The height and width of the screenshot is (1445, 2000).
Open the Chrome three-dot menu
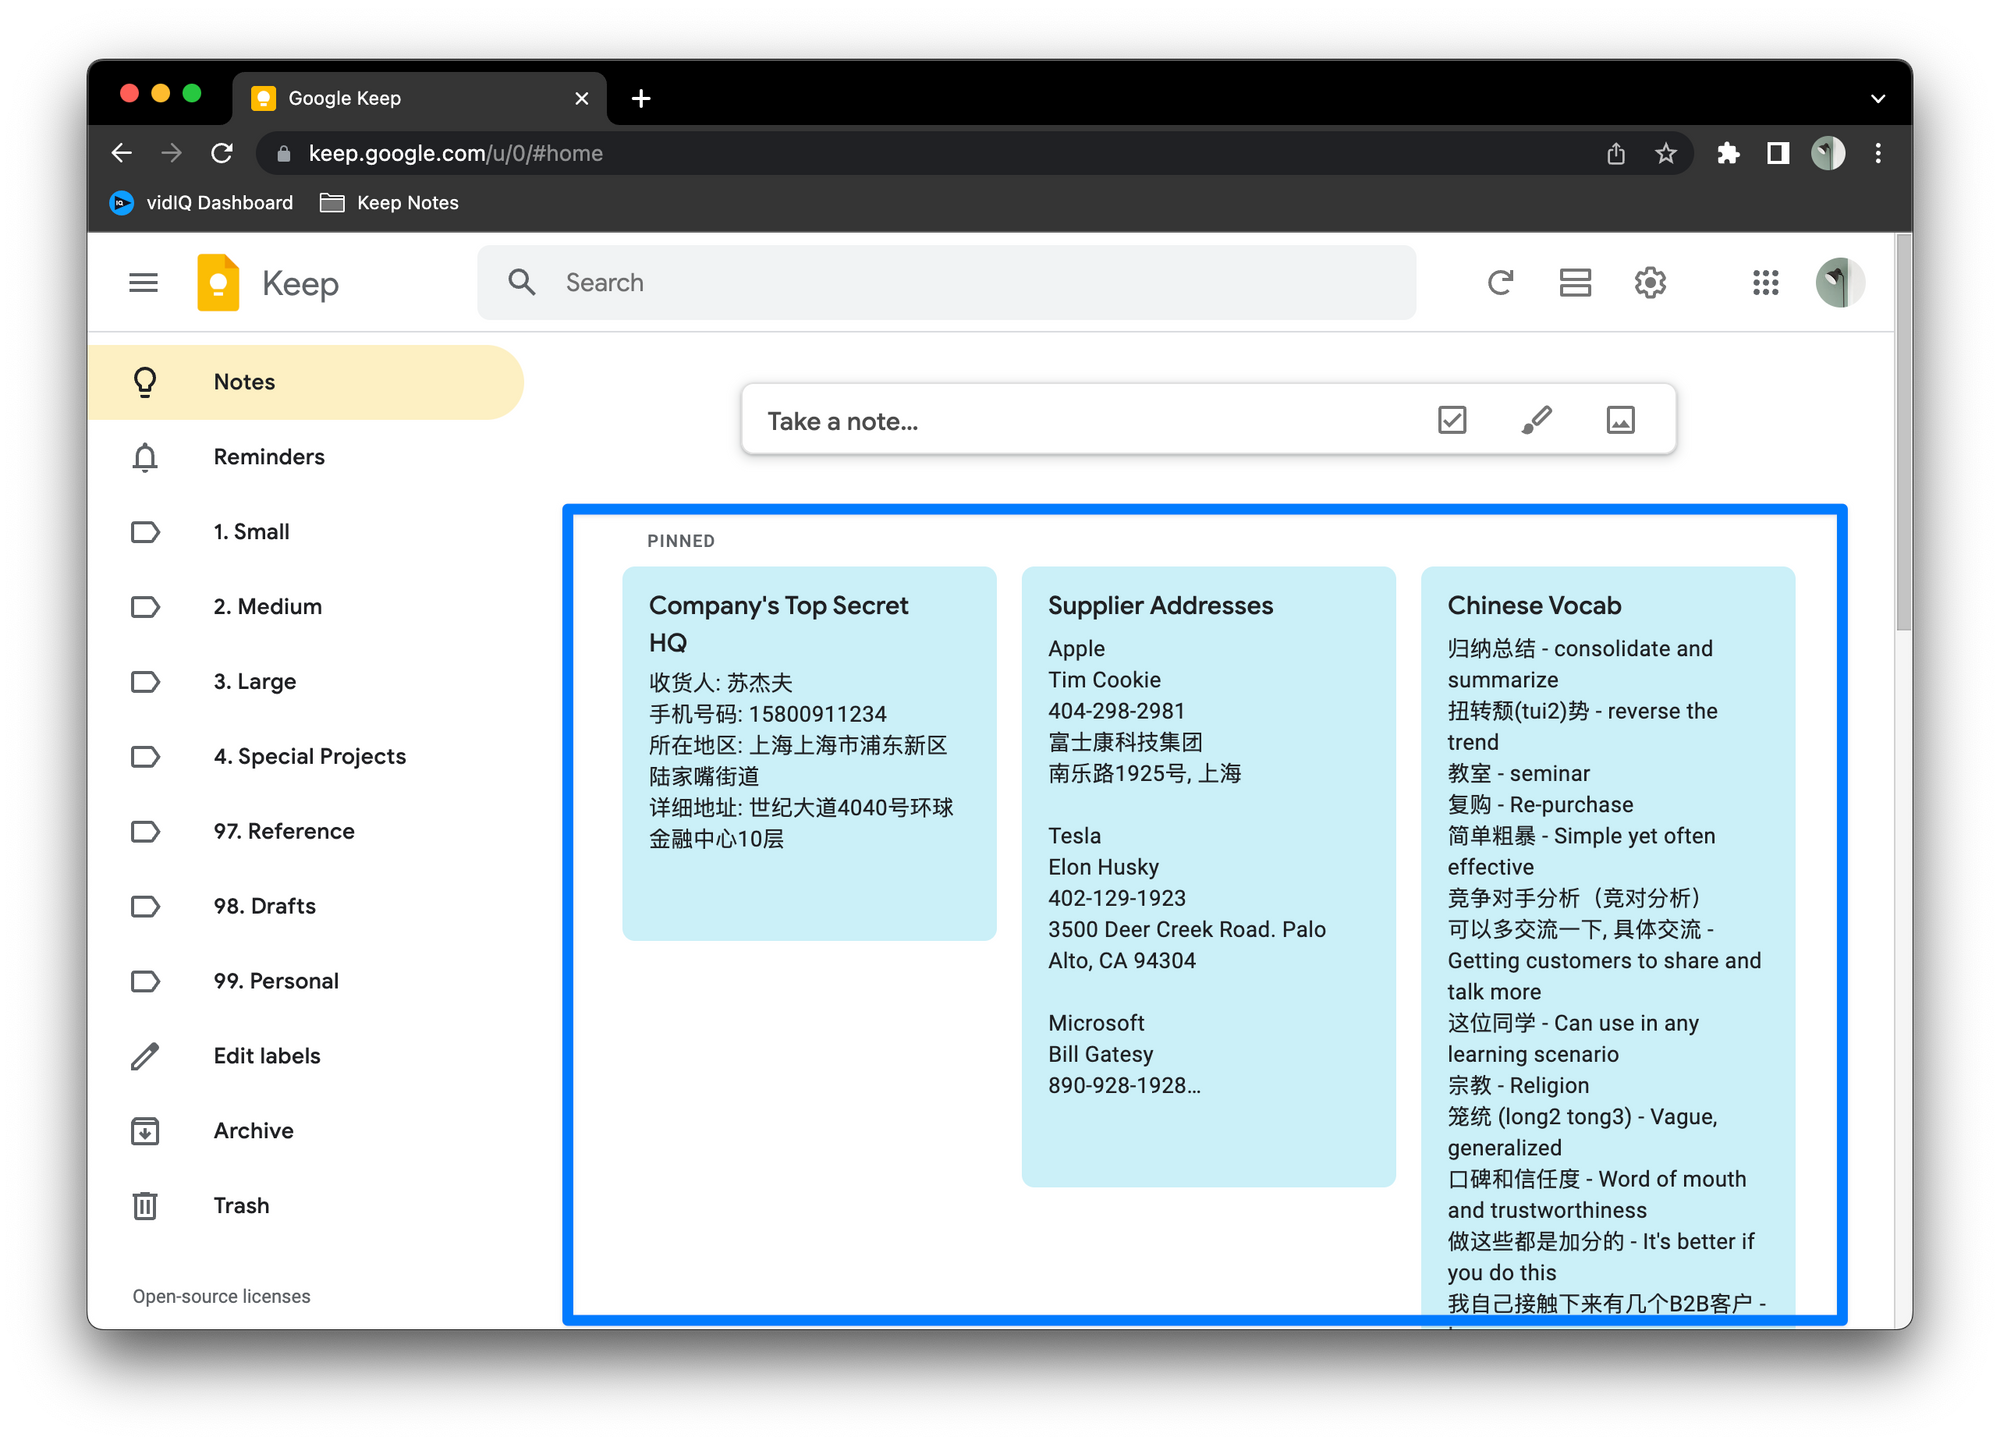pyautogui.click(x=1877, y=153)
